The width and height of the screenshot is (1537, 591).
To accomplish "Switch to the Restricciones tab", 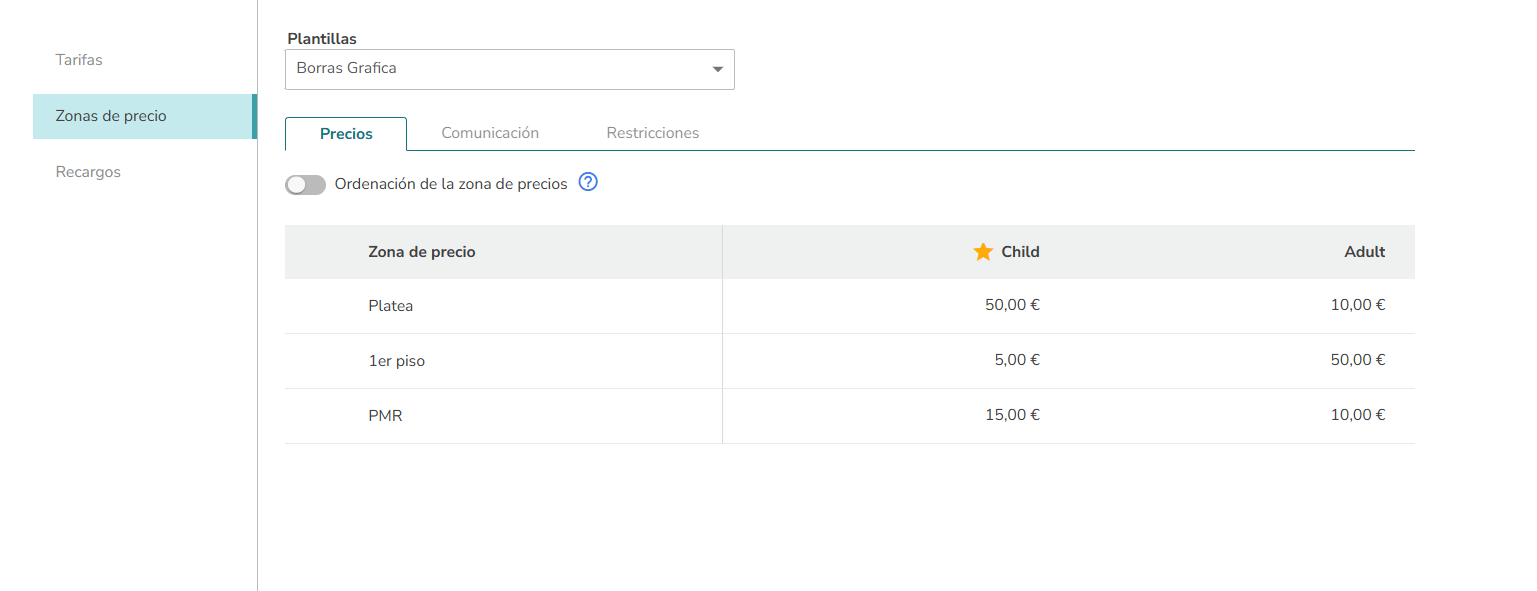I will point(653,133).
